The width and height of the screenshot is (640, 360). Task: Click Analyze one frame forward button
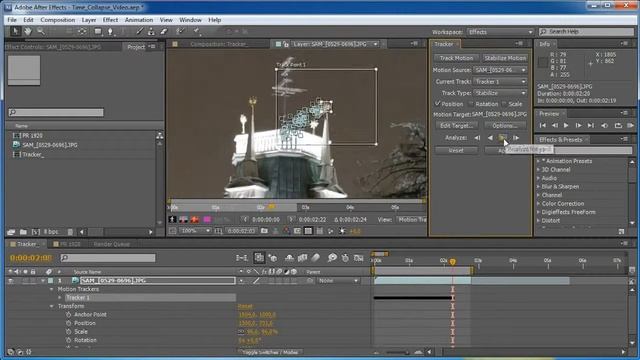point(516,138)
